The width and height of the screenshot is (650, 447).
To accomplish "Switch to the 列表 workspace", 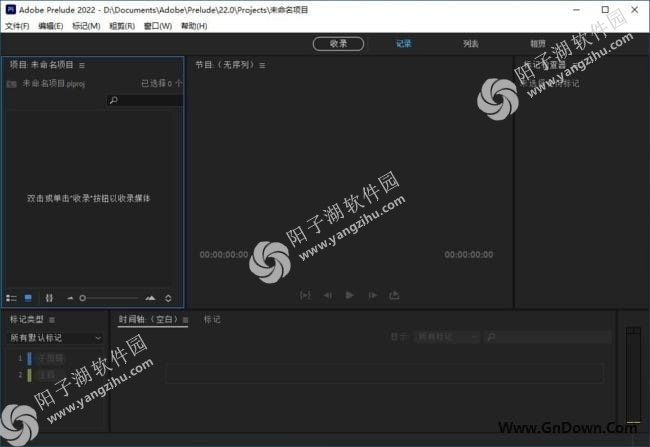I will pyautogui.click(x=471, y=44).
